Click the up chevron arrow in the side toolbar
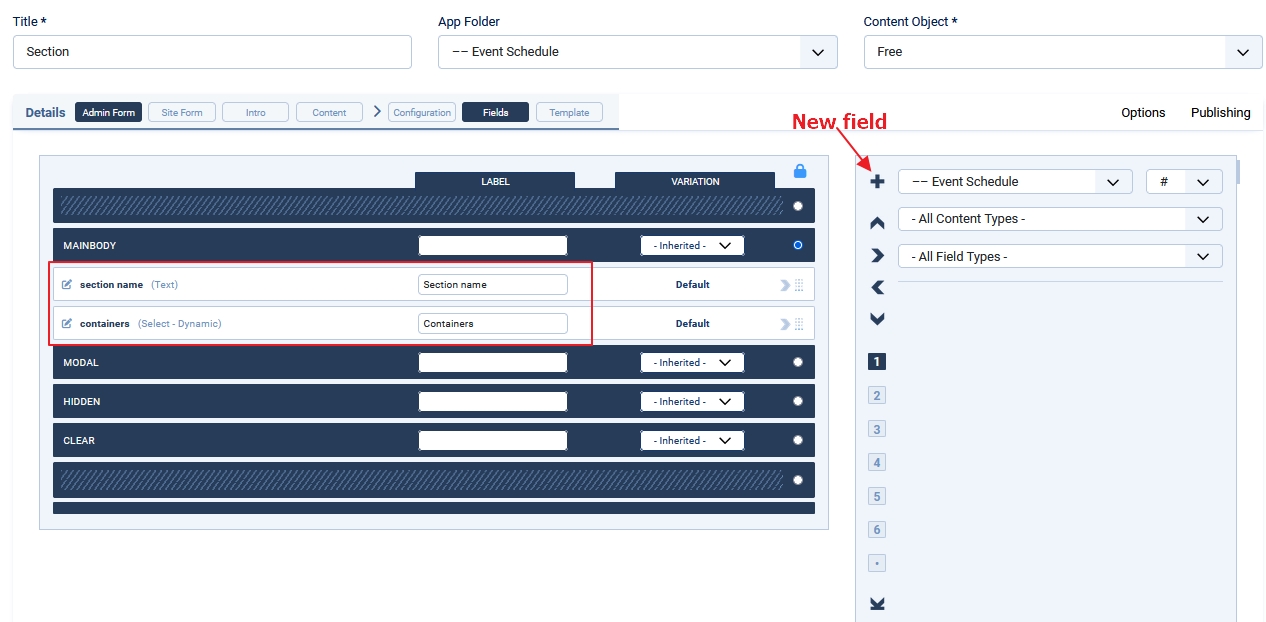The width and height of the screenshot is (1266, 622). tap(877, 223)
